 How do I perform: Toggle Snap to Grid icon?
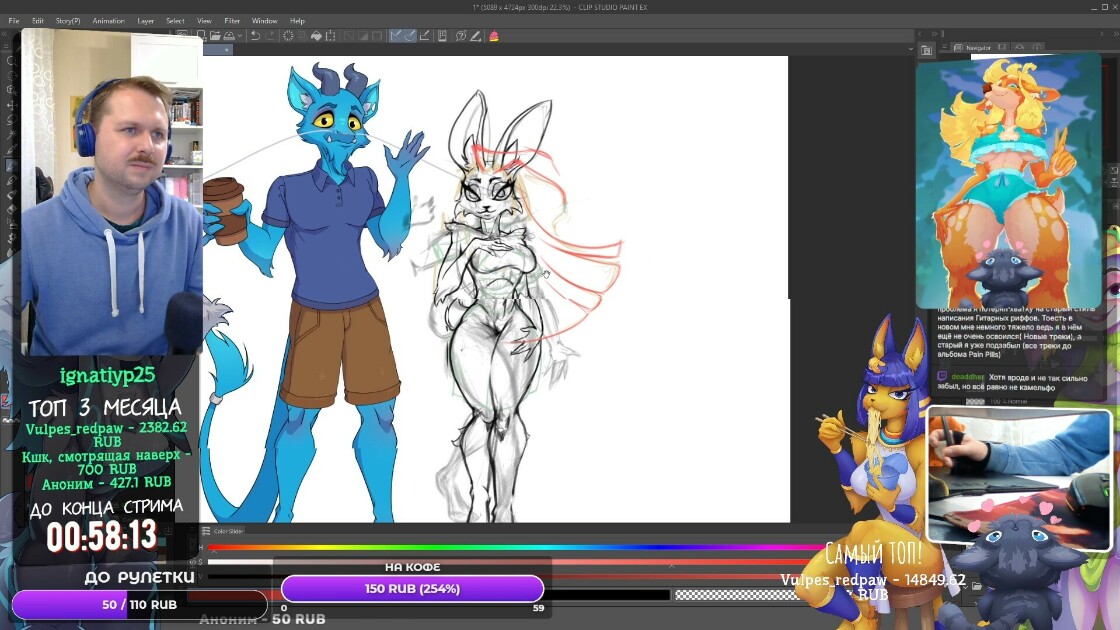click(424, 36)
